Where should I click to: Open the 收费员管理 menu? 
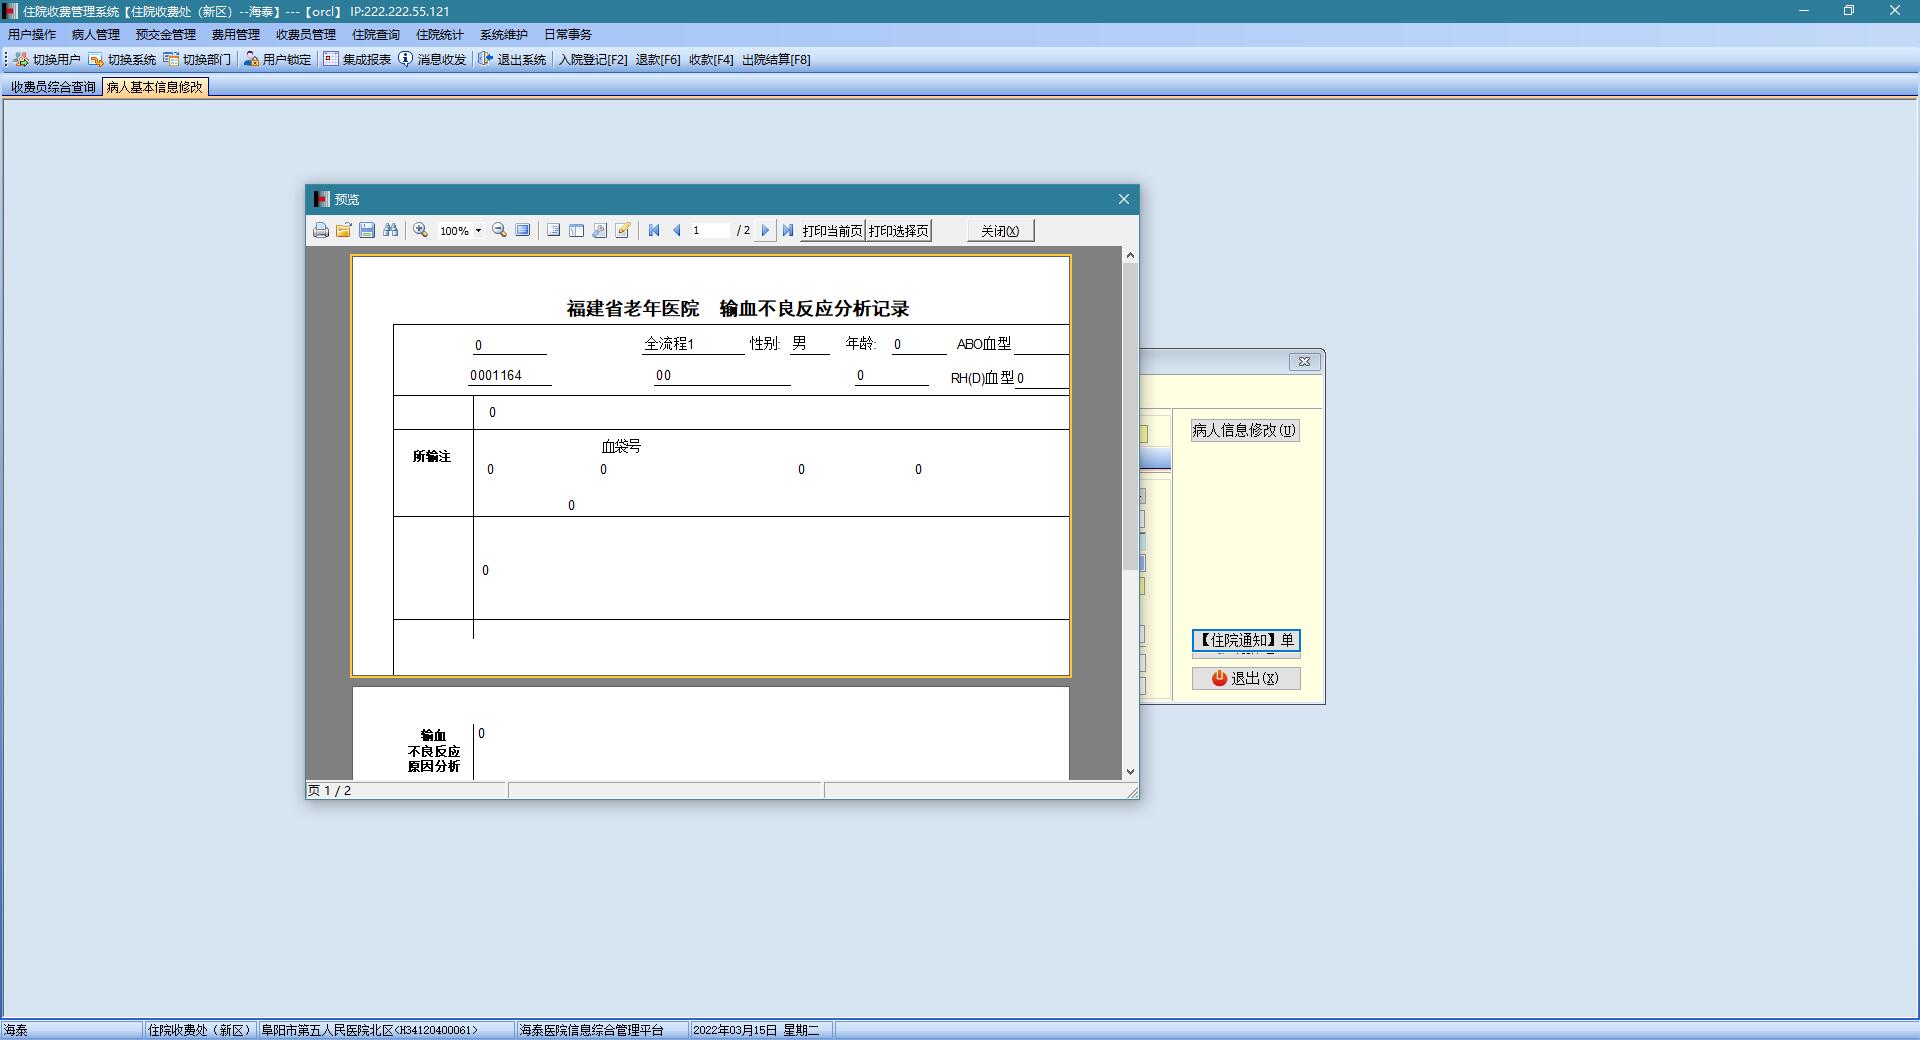(x=306, y=35)
